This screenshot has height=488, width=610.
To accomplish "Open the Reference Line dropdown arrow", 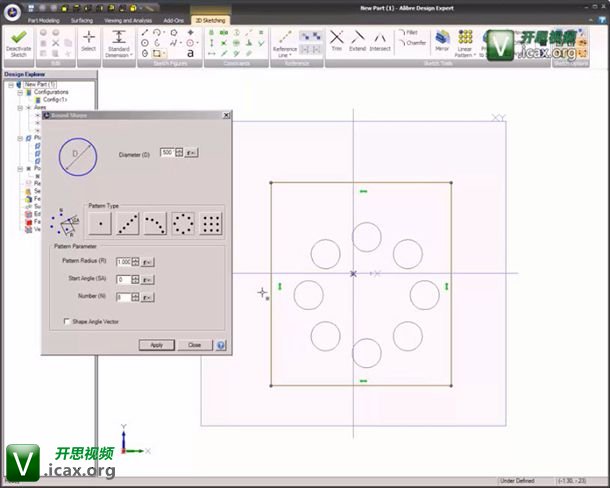I will pyautogui.click(x=290, y=56).
